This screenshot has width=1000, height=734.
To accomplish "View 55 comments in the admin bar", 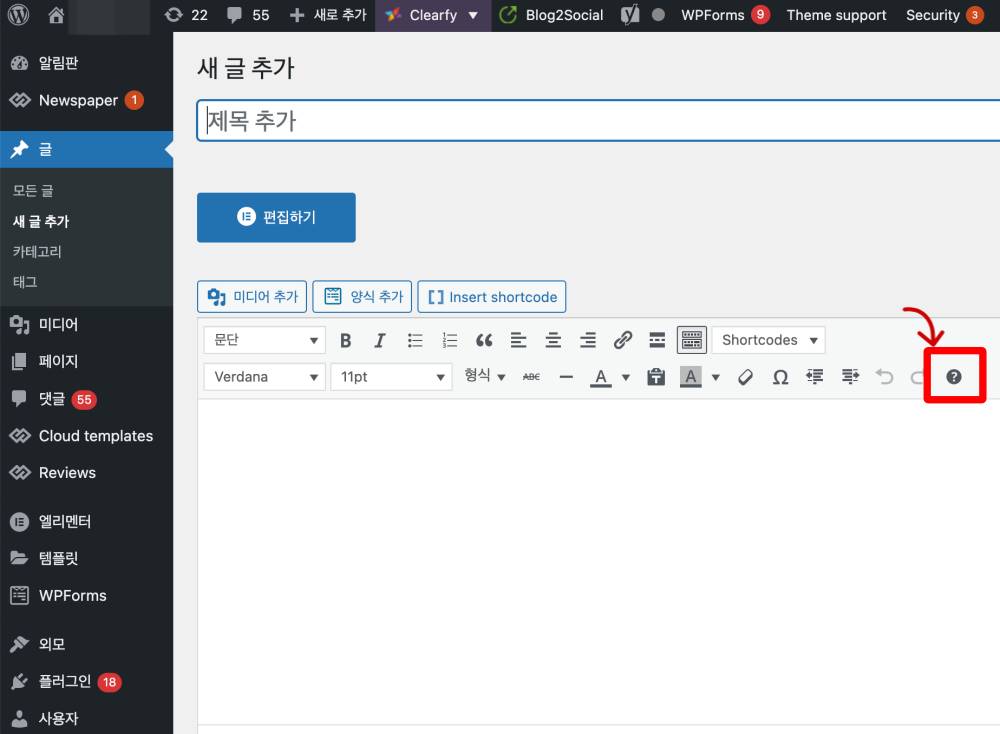I will click(x=248, y=15).
